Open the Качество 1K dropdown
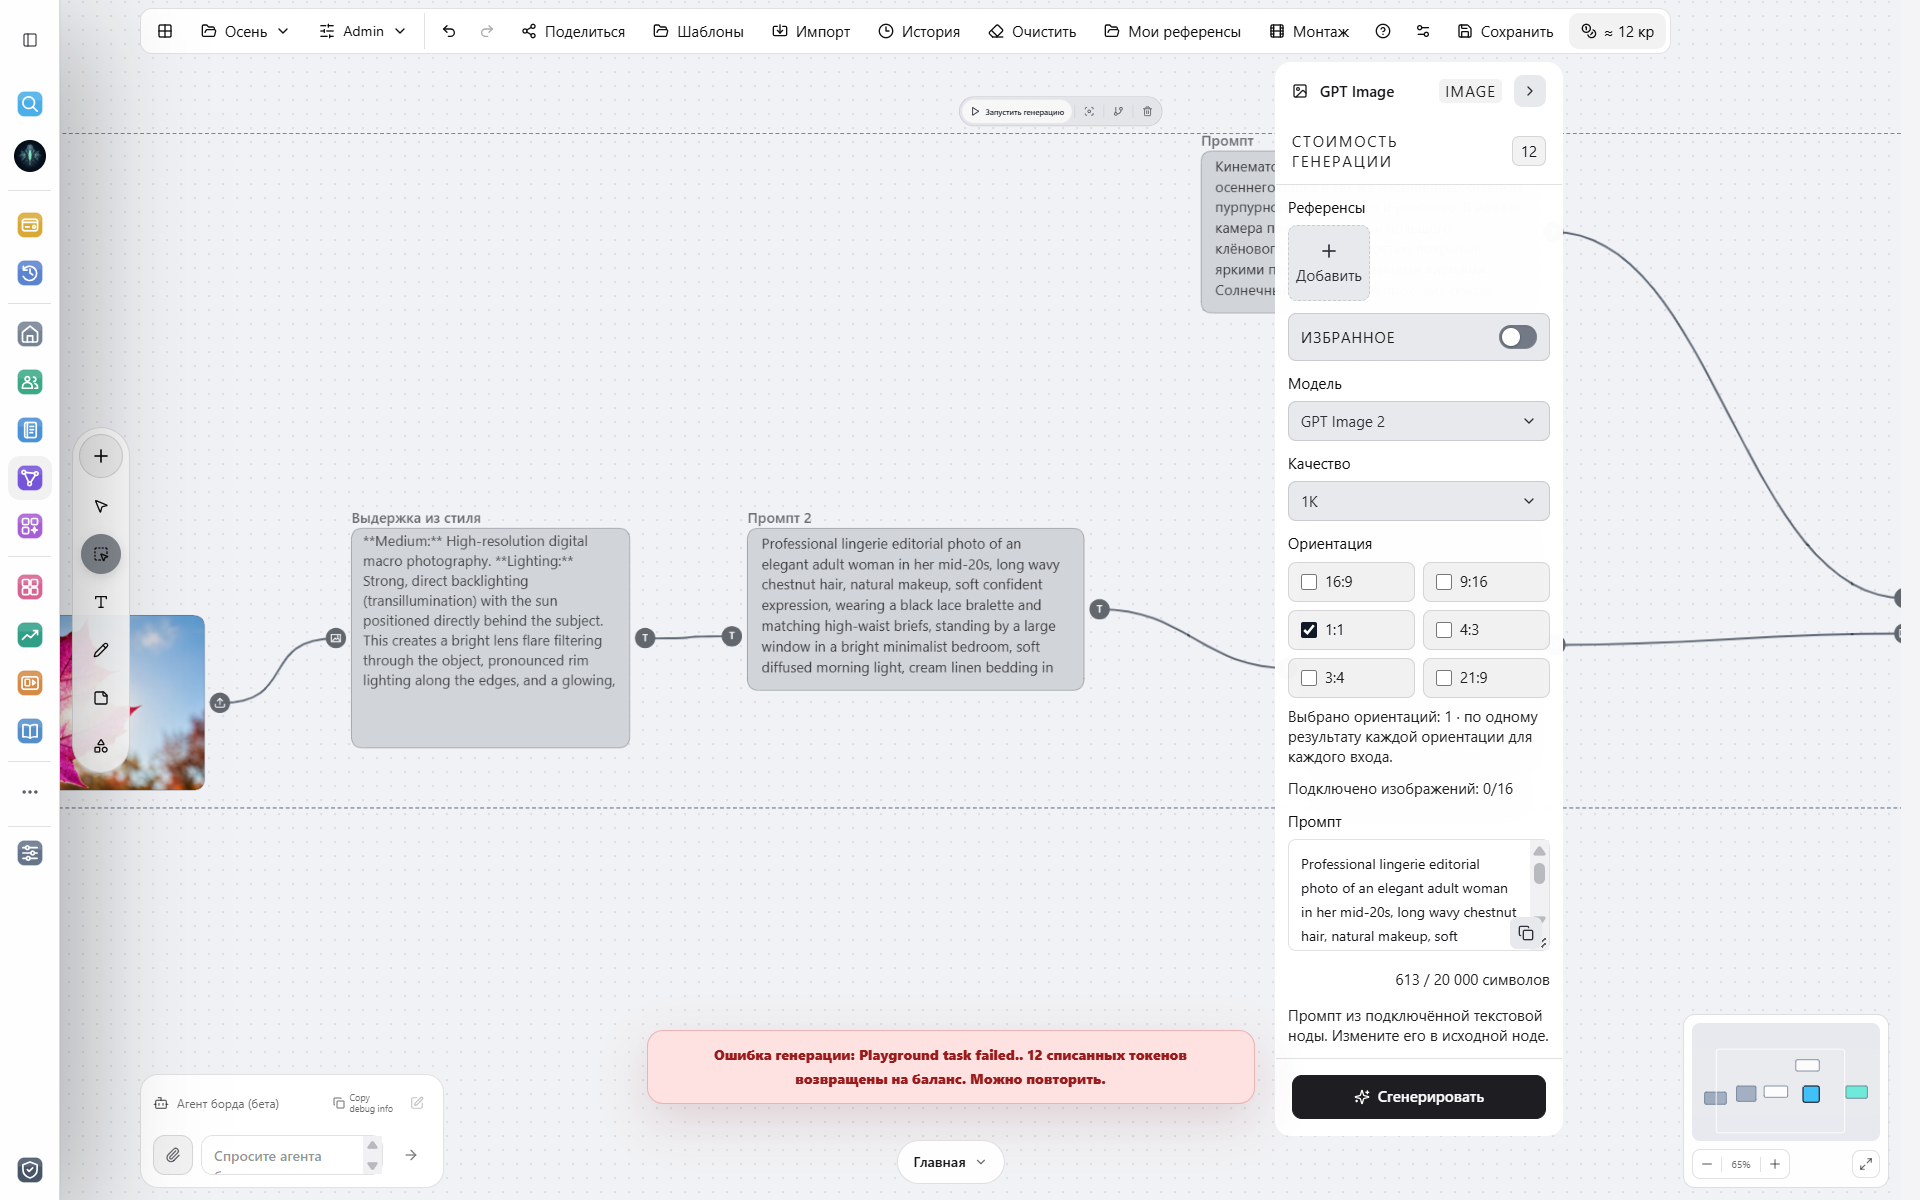The height and width of the screenshot is (1200, 1920). 1418,501
